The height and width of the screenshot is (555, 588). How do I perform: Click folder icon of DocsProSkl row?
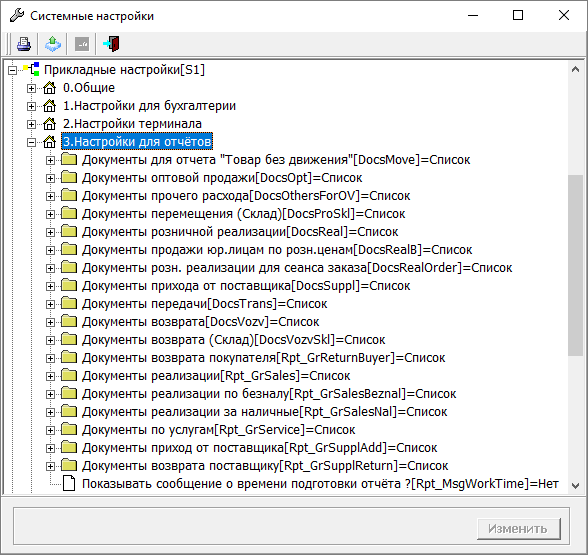click(69, 213)
